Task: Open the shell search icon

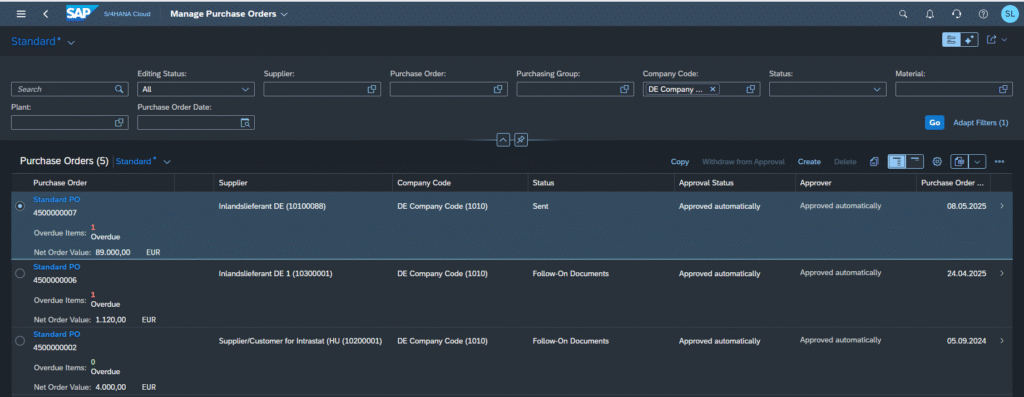Action: coord(903,14)
